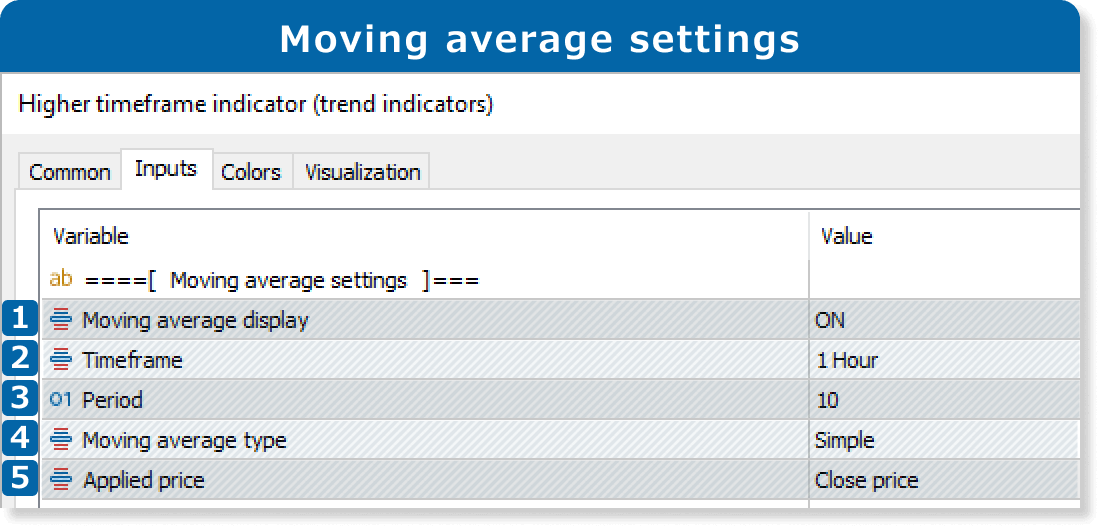Click the Value column header
The height and width of the screenshot is (528, 1100).
(x=846, y=237)
